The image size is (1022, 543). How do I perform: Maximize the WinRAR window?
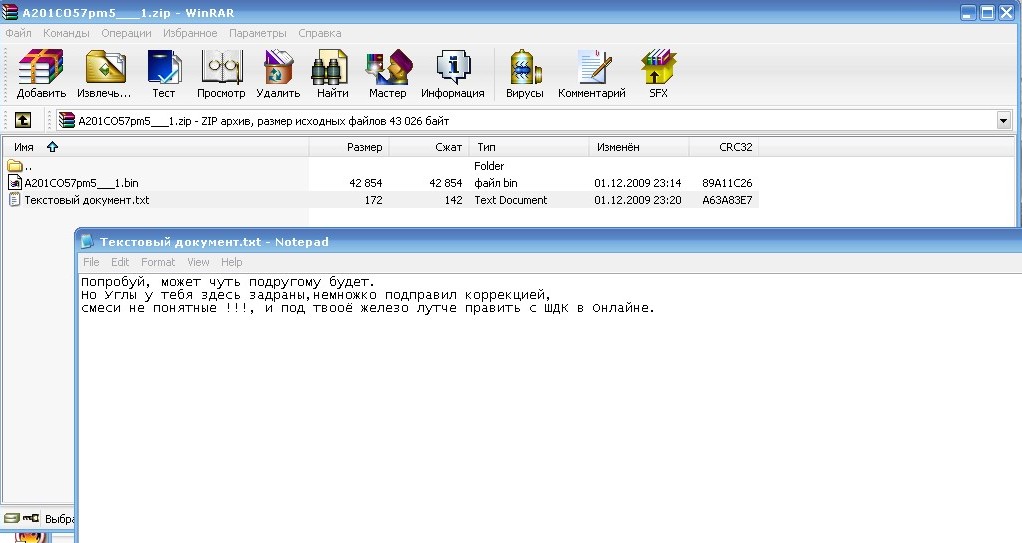(x=987, y=12)
